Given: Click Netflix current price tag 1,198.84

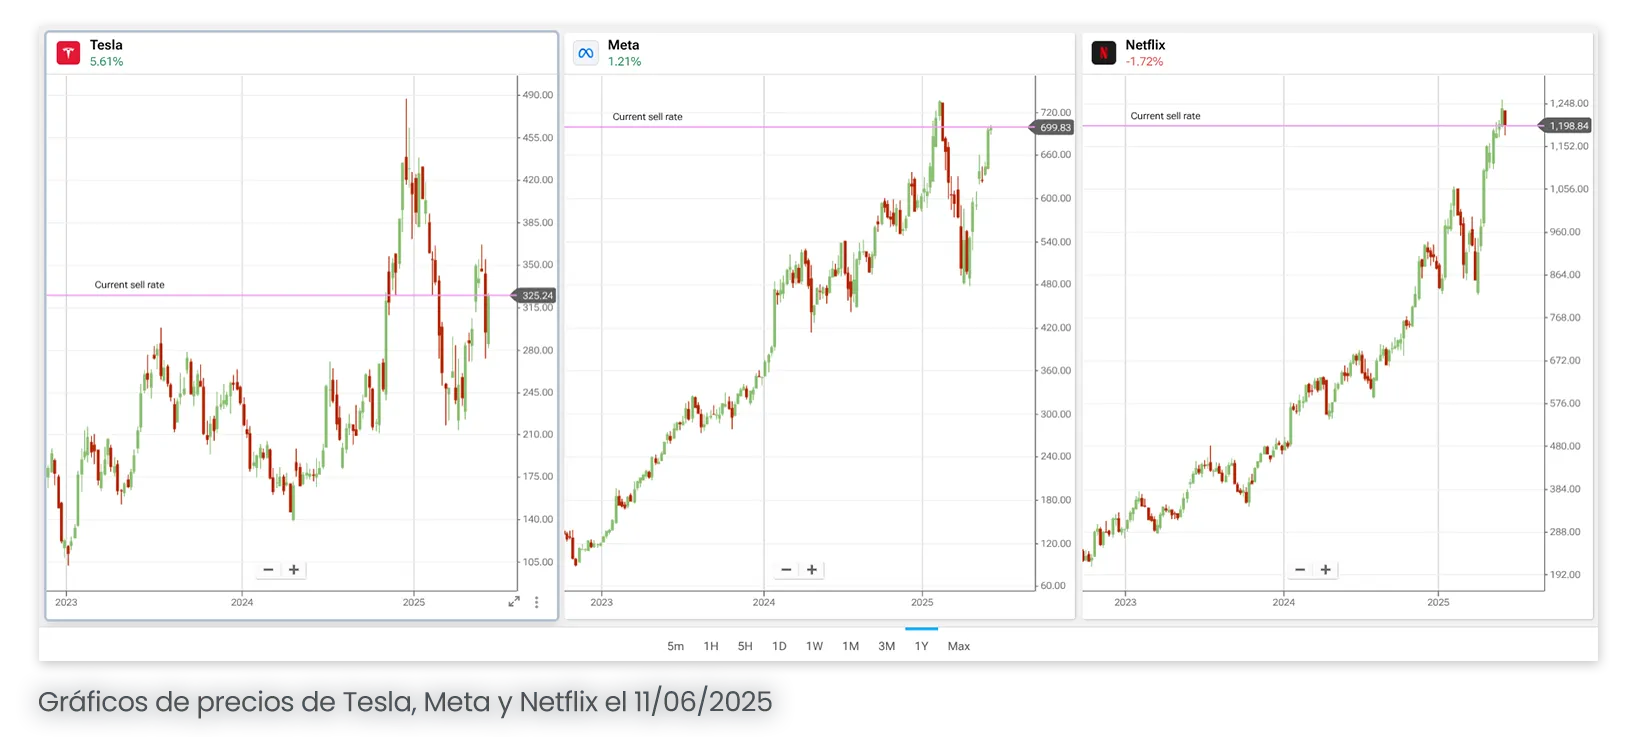Looking at the screenshot, I should [1567, 125].
